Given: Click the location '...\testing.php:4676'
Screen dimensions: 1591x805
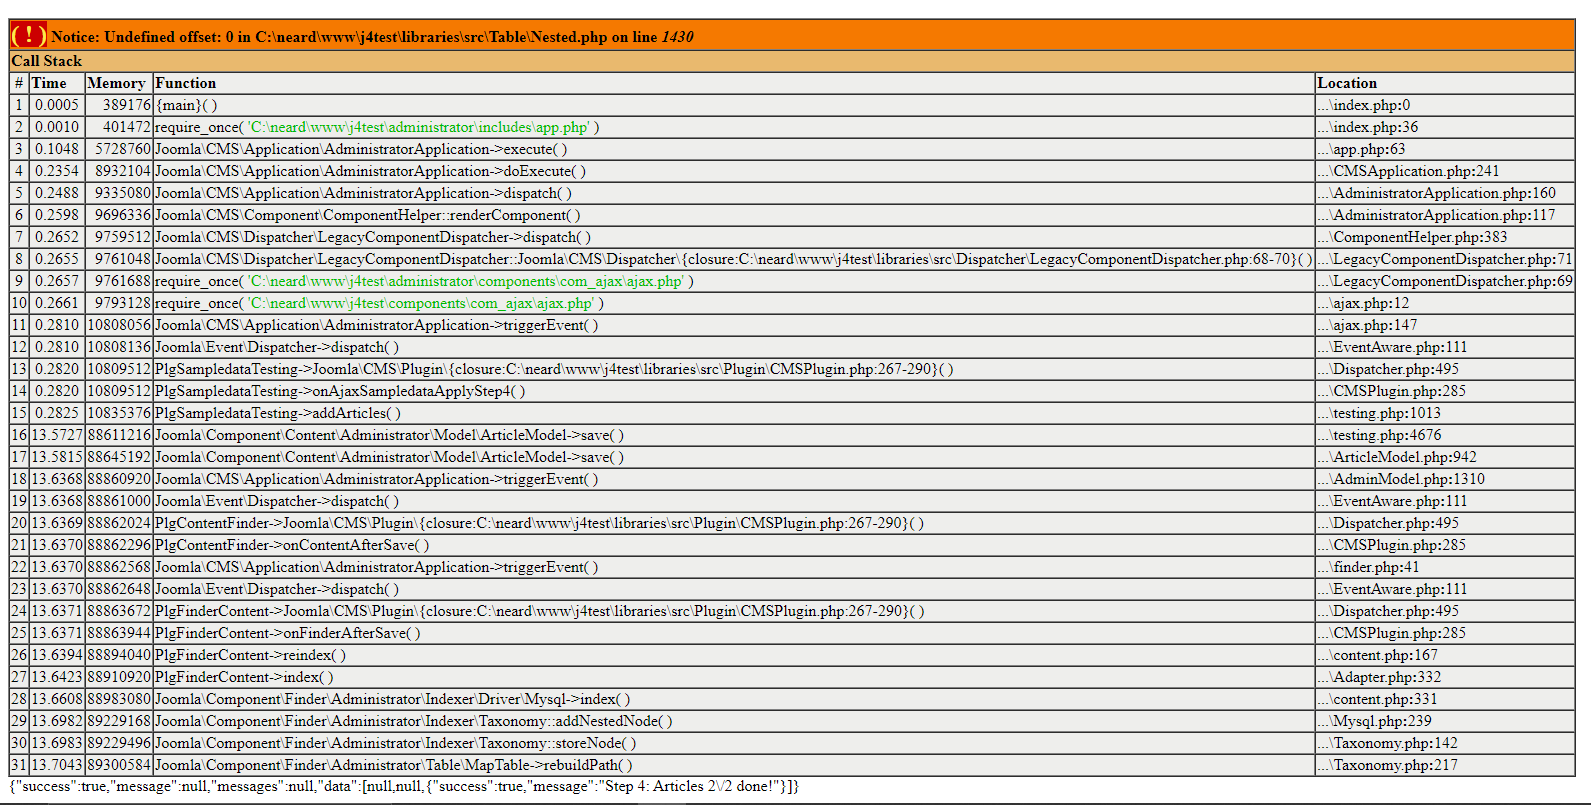Looking at the screenshot, I should 1379,435.
